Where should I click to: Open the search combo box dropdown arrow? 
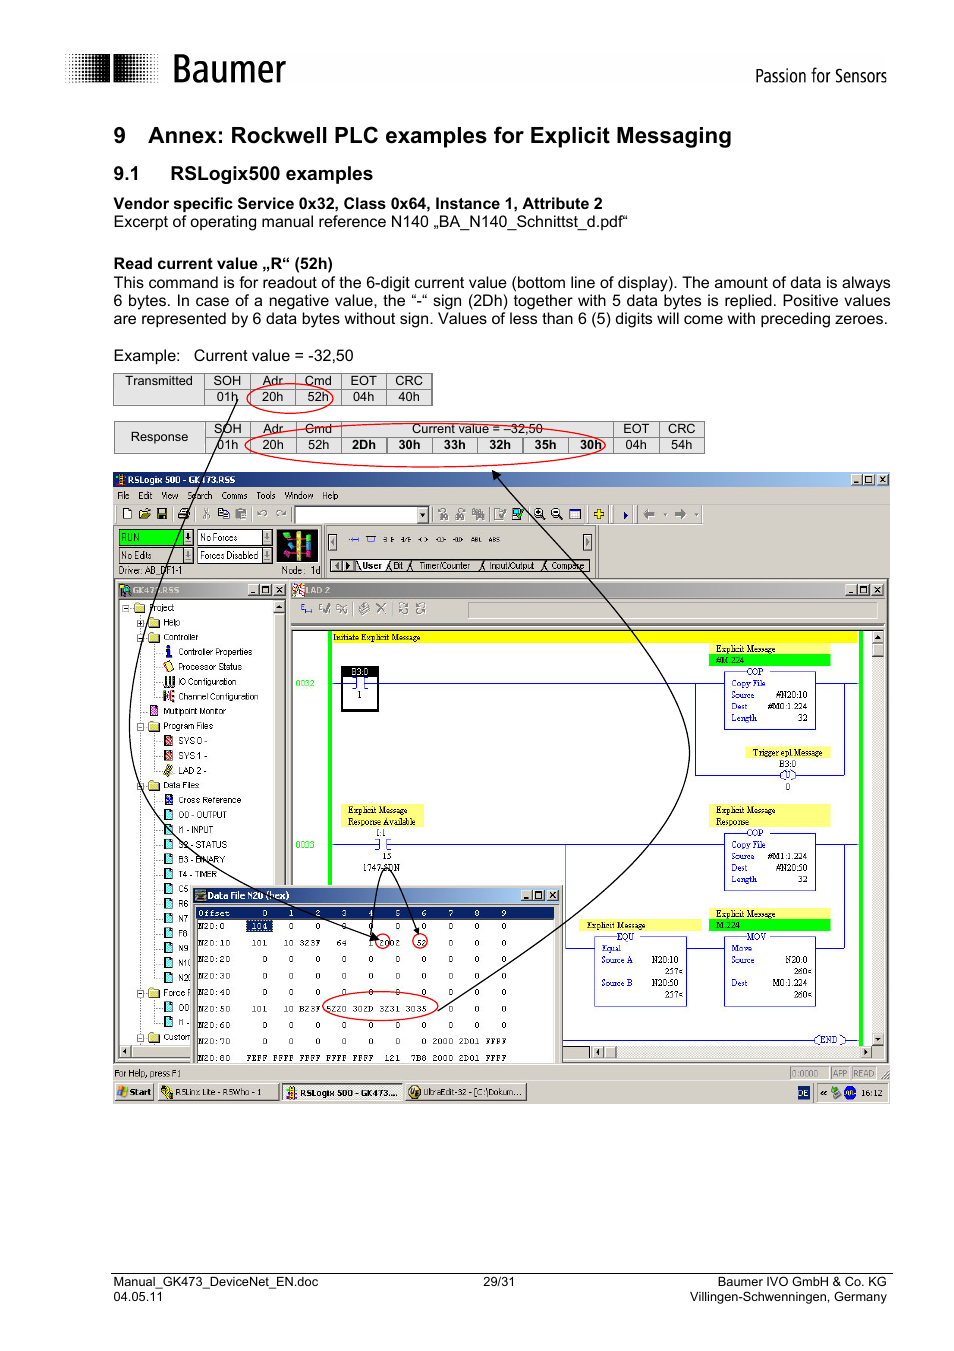[x=423, y=515]
